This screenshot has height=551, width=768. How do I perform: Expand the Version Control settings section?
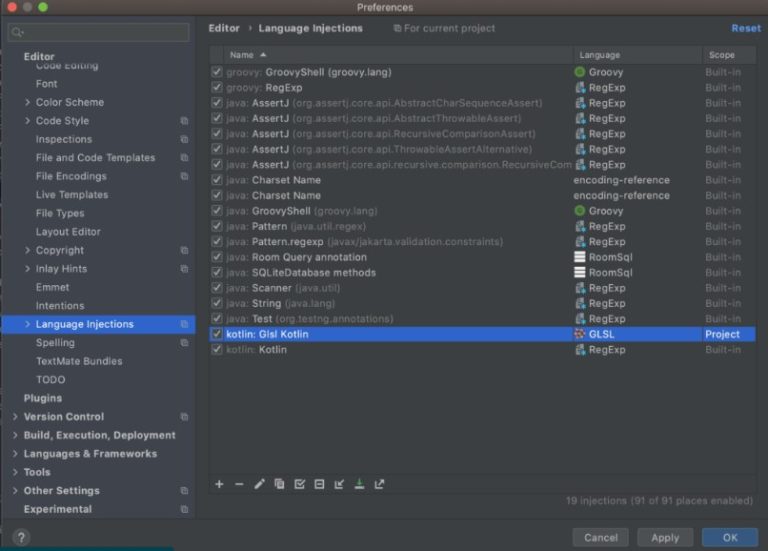pyautogui.click(x=15, y=417)
